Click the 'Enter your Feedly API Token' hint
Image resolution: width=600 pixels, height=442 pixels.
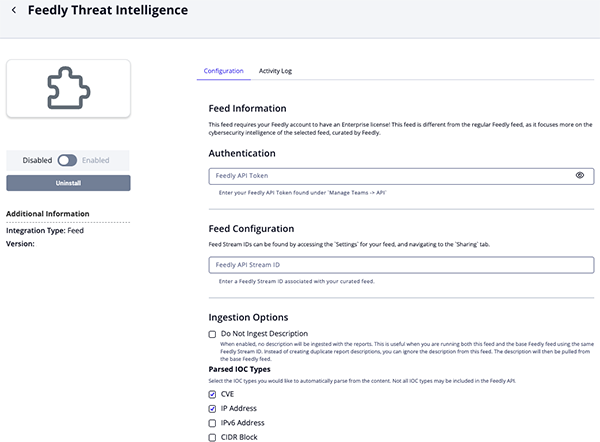pos(302,193)
